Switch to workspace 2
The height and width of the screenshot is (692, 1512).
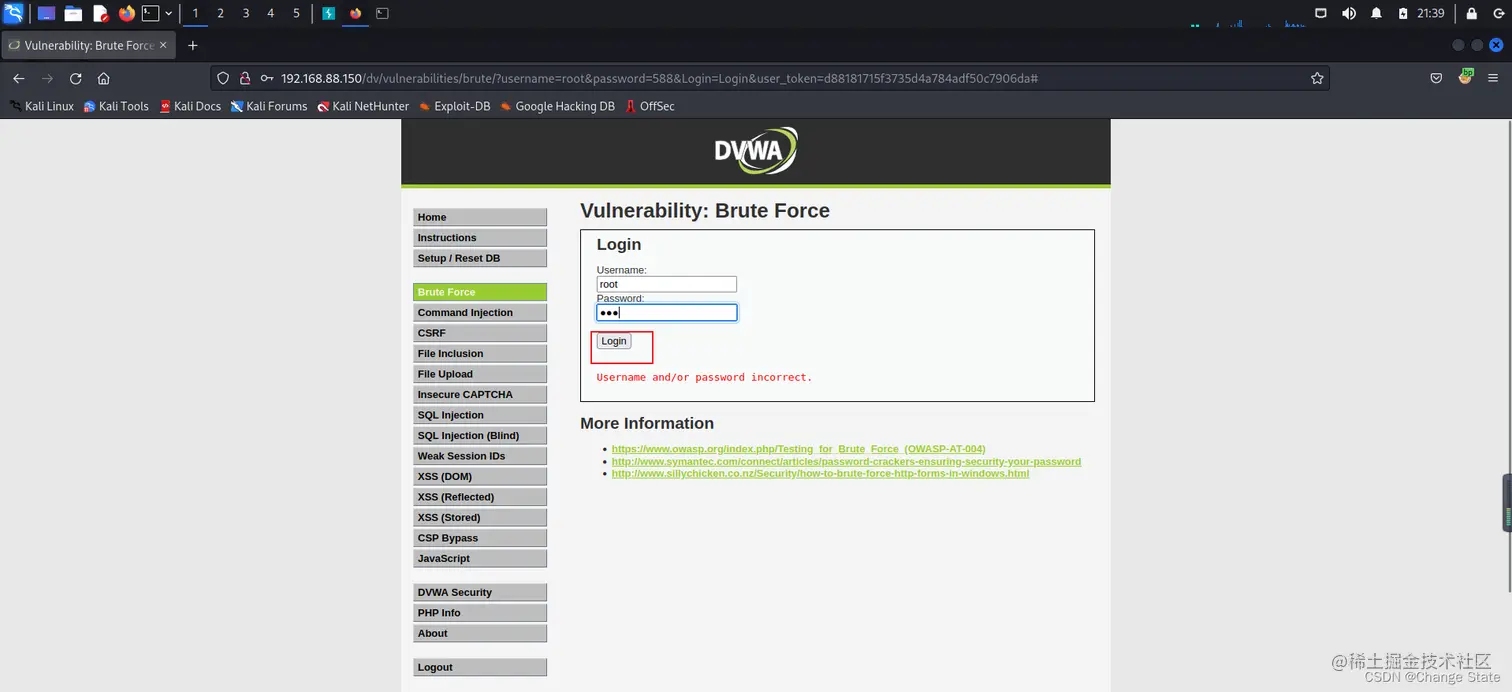click(220, 14)
